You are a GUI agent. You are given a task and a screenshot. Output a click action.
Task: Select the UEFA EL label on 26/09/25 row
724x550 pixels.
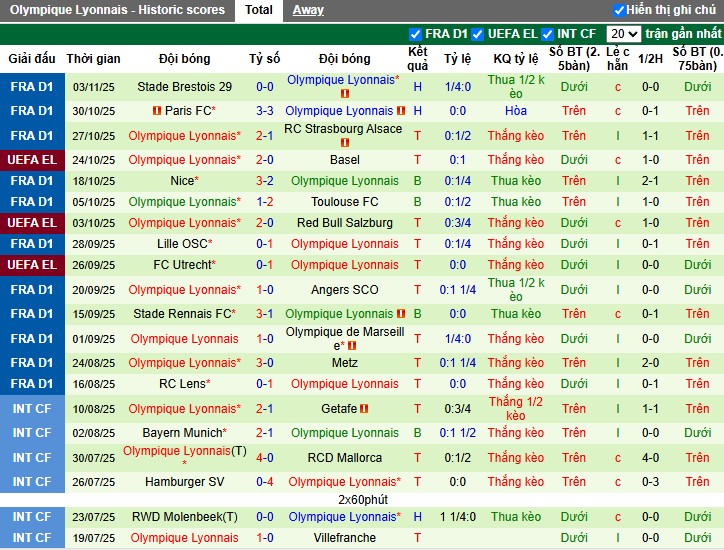[32, 265]
